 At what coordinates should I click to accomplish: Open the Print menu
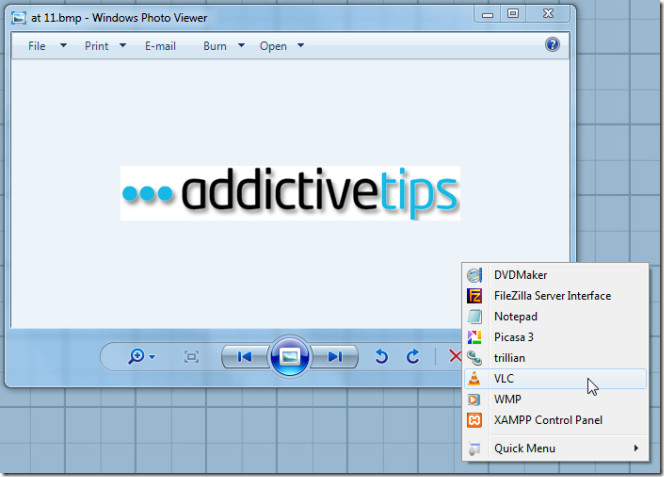pyautogui.click(x=97, y=46)
